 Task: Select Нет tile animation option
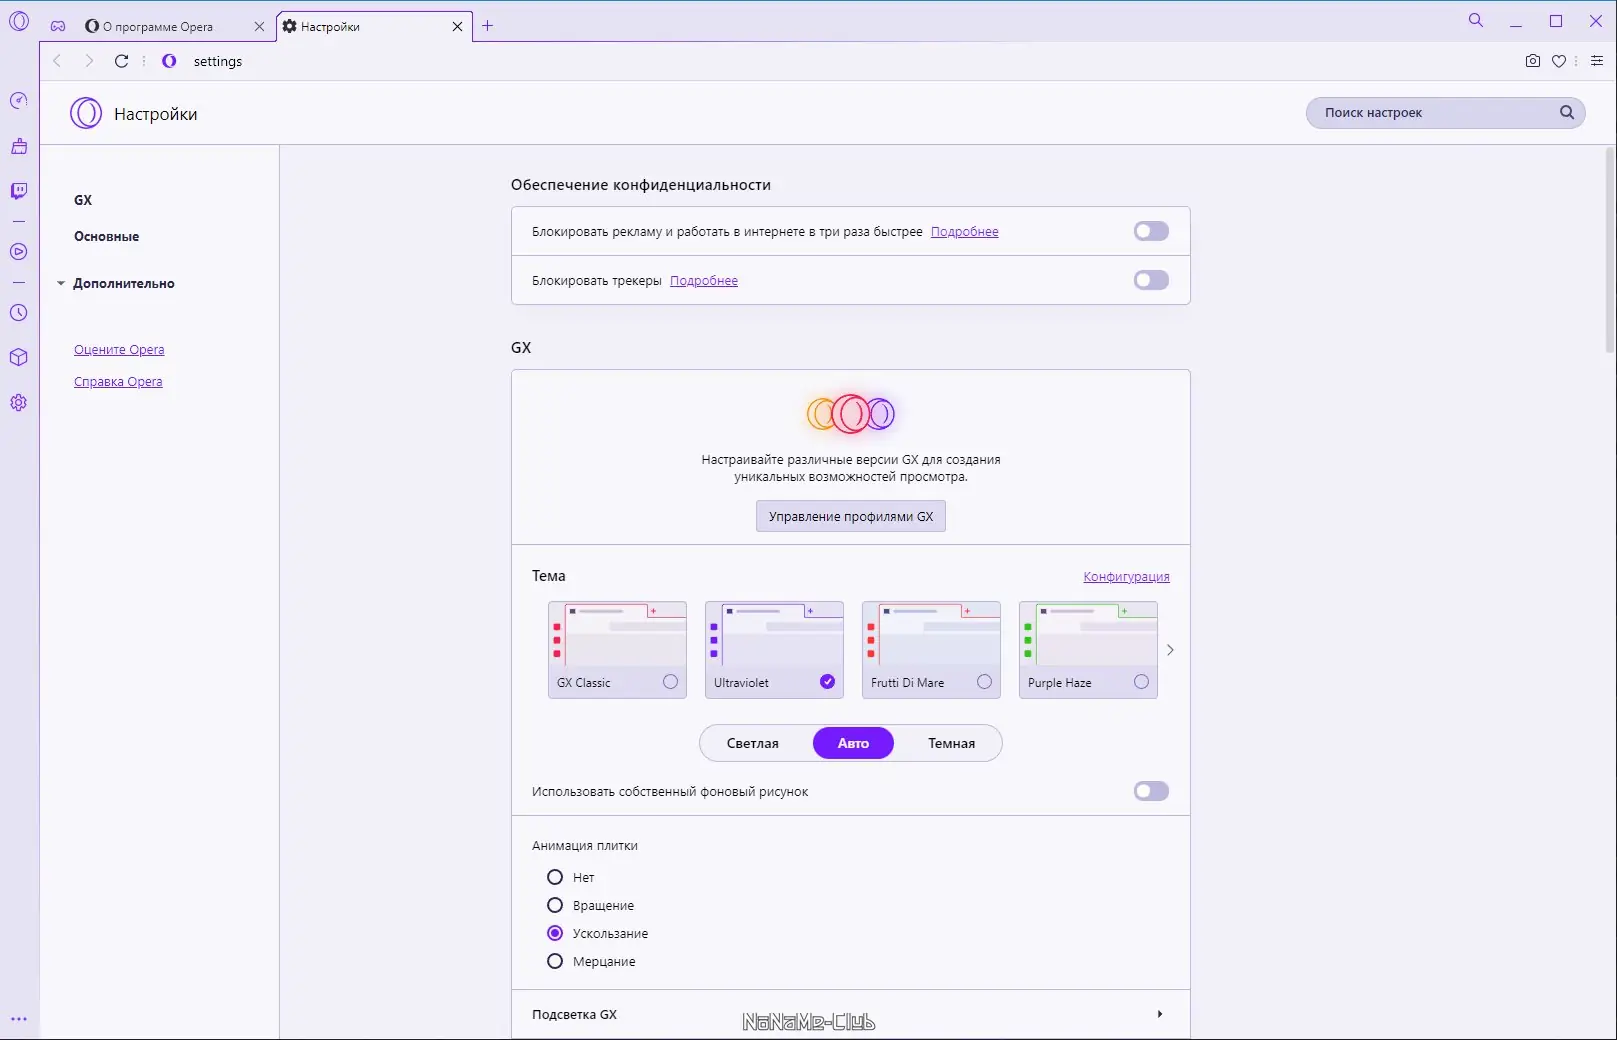pyautogui.click(x=555, y=877)
